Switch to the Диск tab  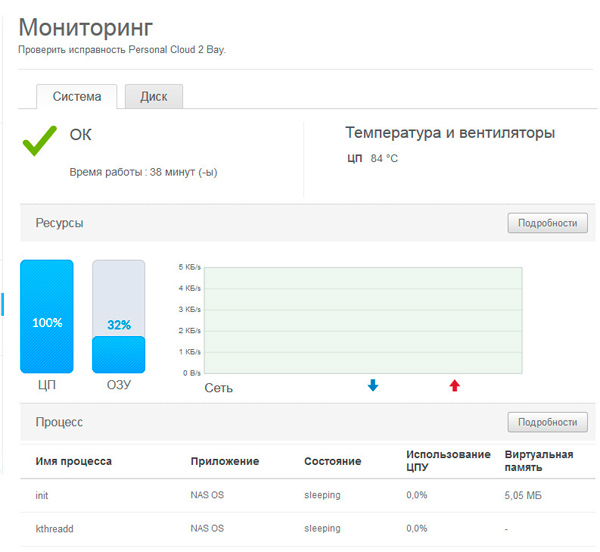click(x=153, y=97)
